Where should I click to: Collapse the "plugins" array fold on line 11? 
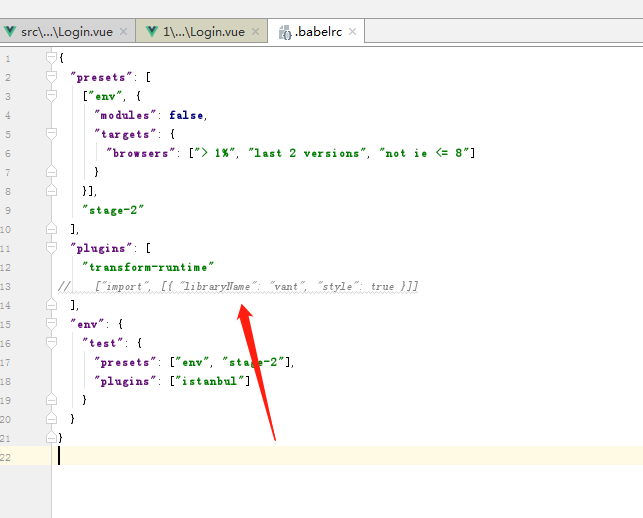tap(51, 248)
